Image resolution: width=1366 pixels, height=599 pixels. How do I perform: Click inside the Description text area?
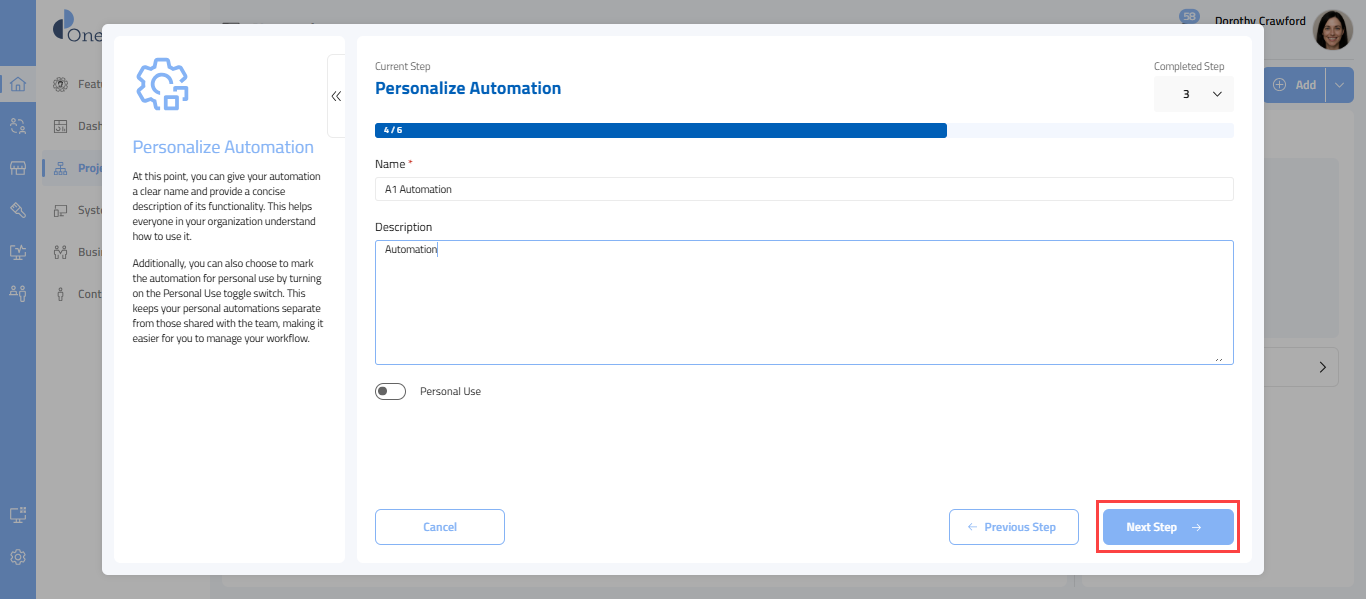(x=803, y=302)
